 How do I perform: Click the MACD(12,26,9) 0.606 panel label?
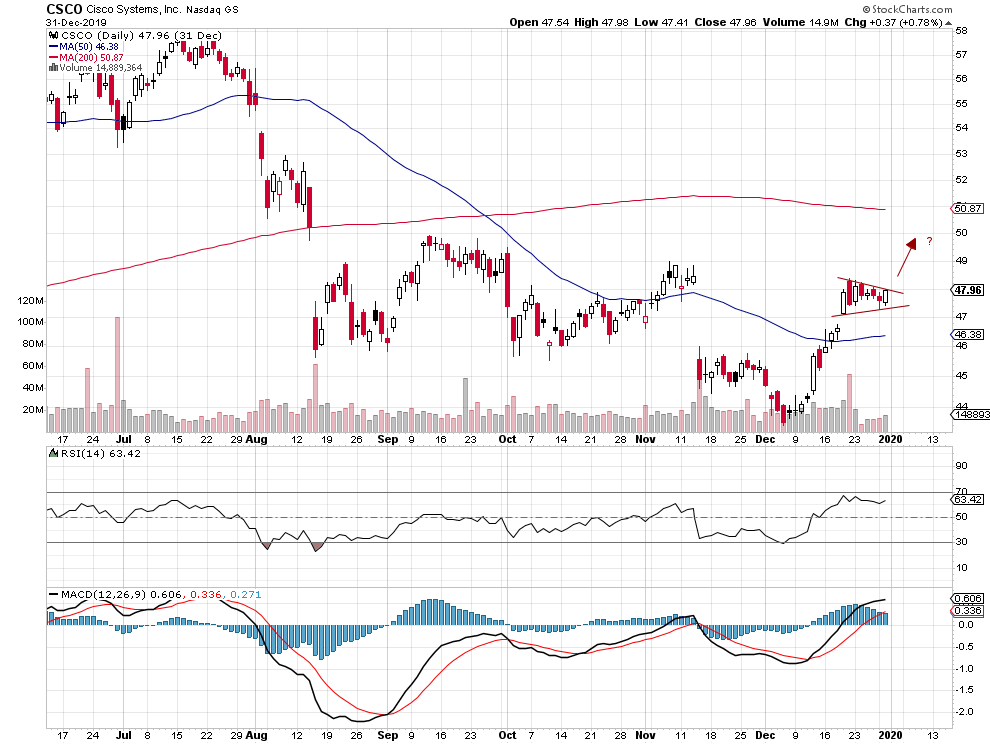[x=121, y=594]
